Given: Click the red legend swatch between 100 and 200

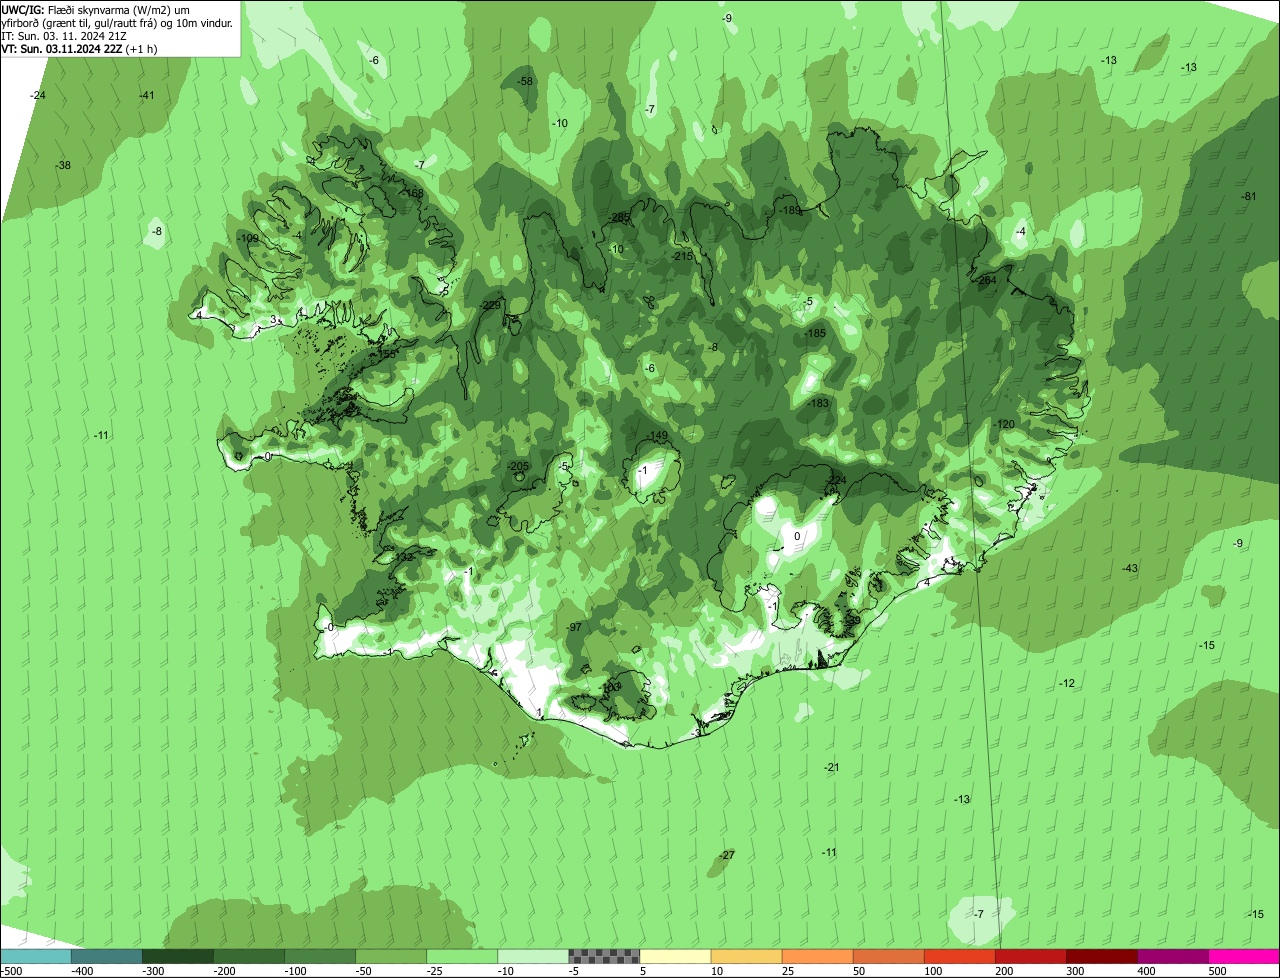Looking at the screenshot, I should tap(960, 956).
